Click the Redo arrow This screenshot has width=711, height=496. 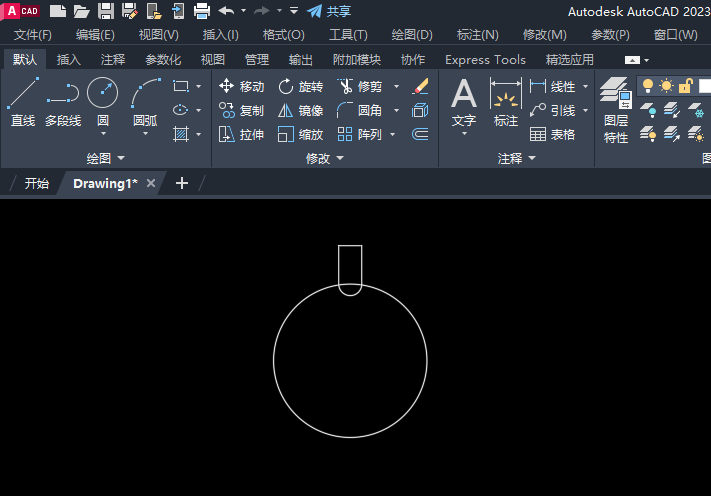[262, 10]
